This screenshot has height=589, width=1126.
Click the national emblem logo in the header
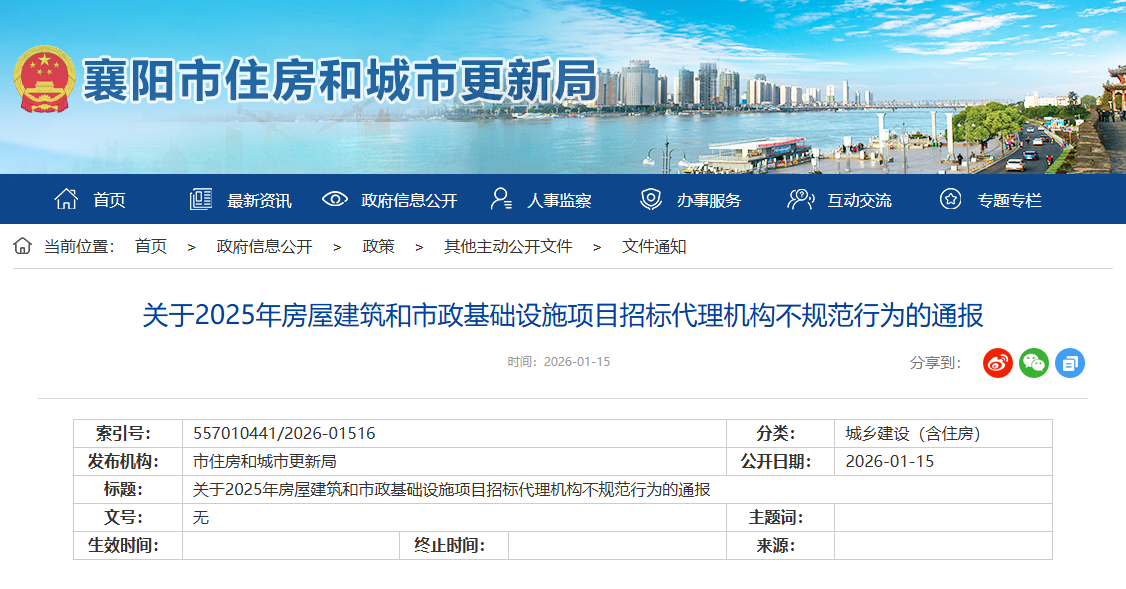pyautogui.click(x=44, y=79)
